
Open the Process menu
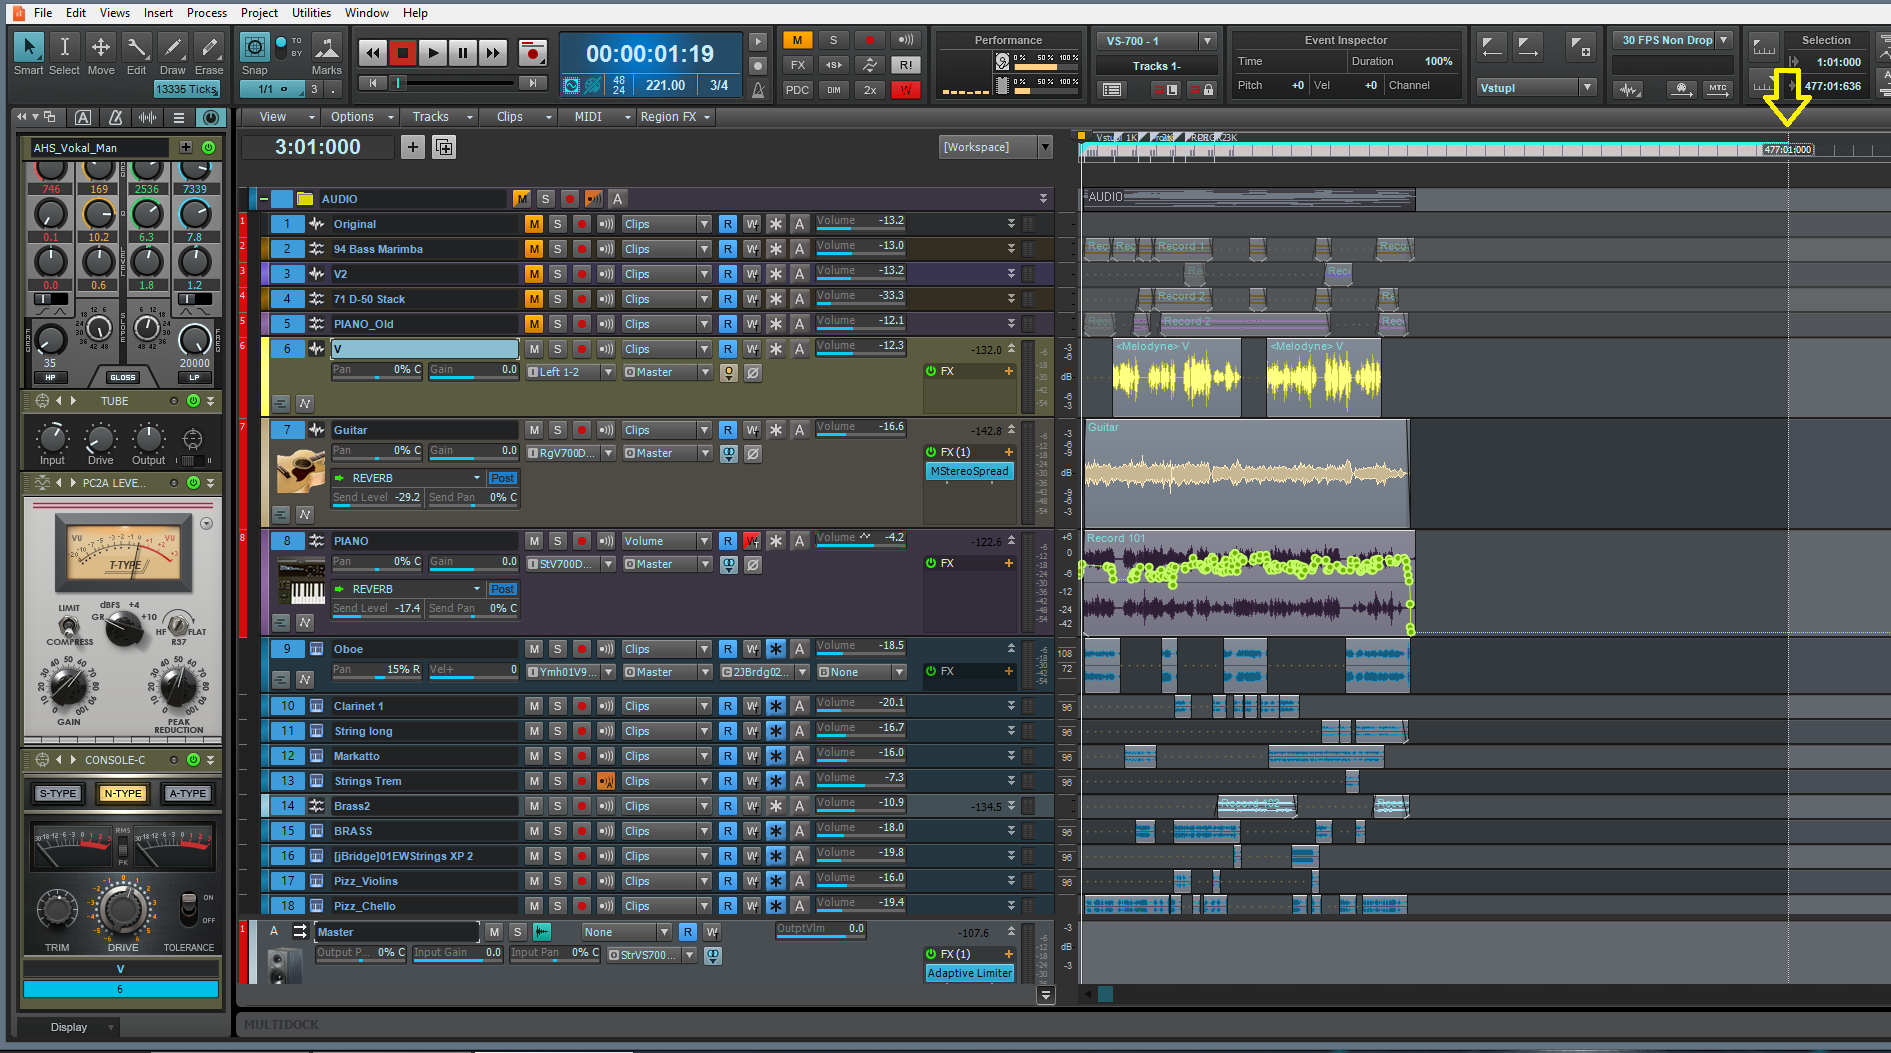206,13
